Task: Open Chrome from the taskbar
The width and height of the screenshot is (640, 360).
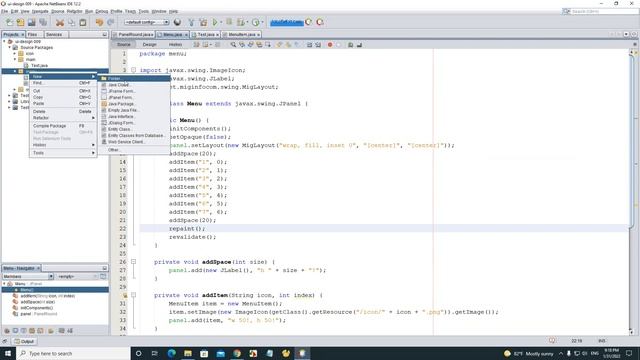Action: point(237,353)
